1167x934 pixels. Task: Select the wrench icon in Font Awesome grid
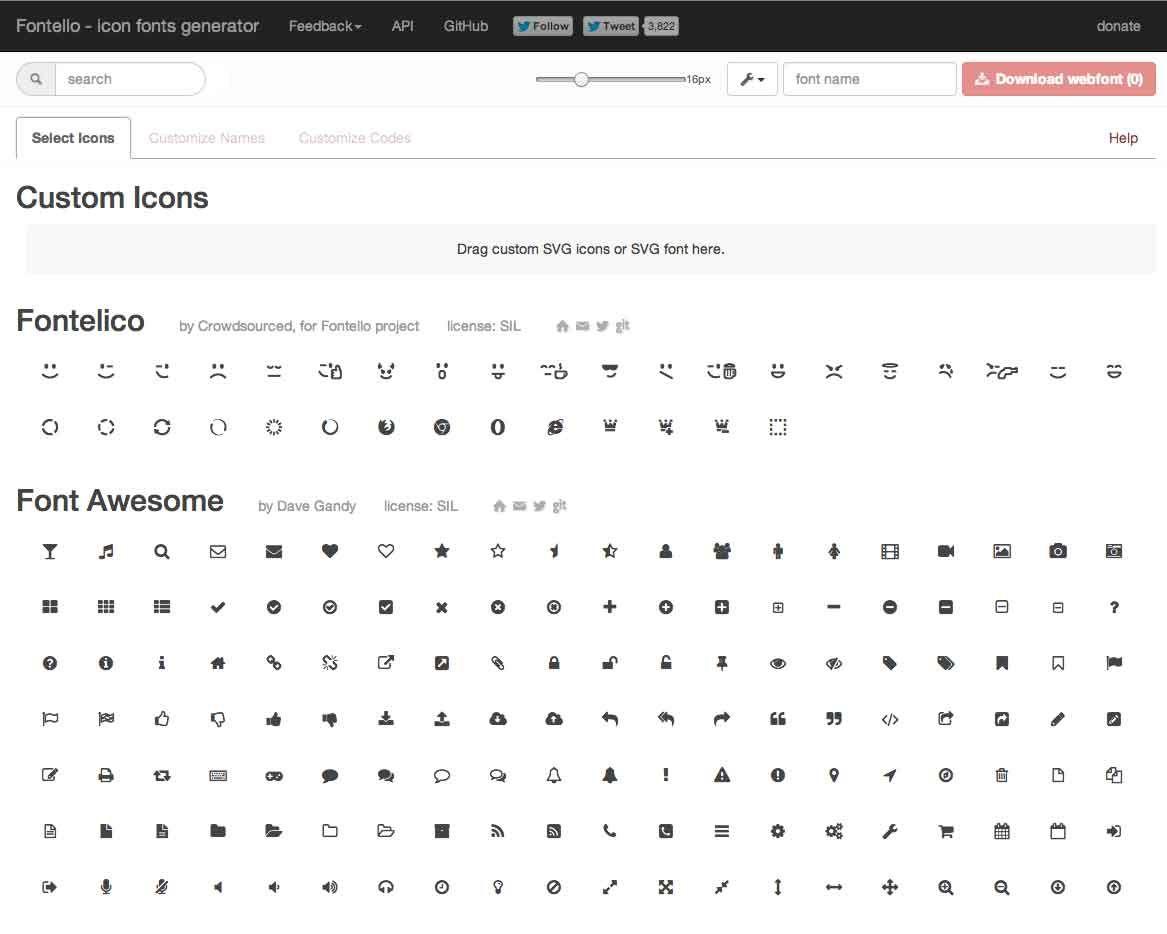[889, 831]
